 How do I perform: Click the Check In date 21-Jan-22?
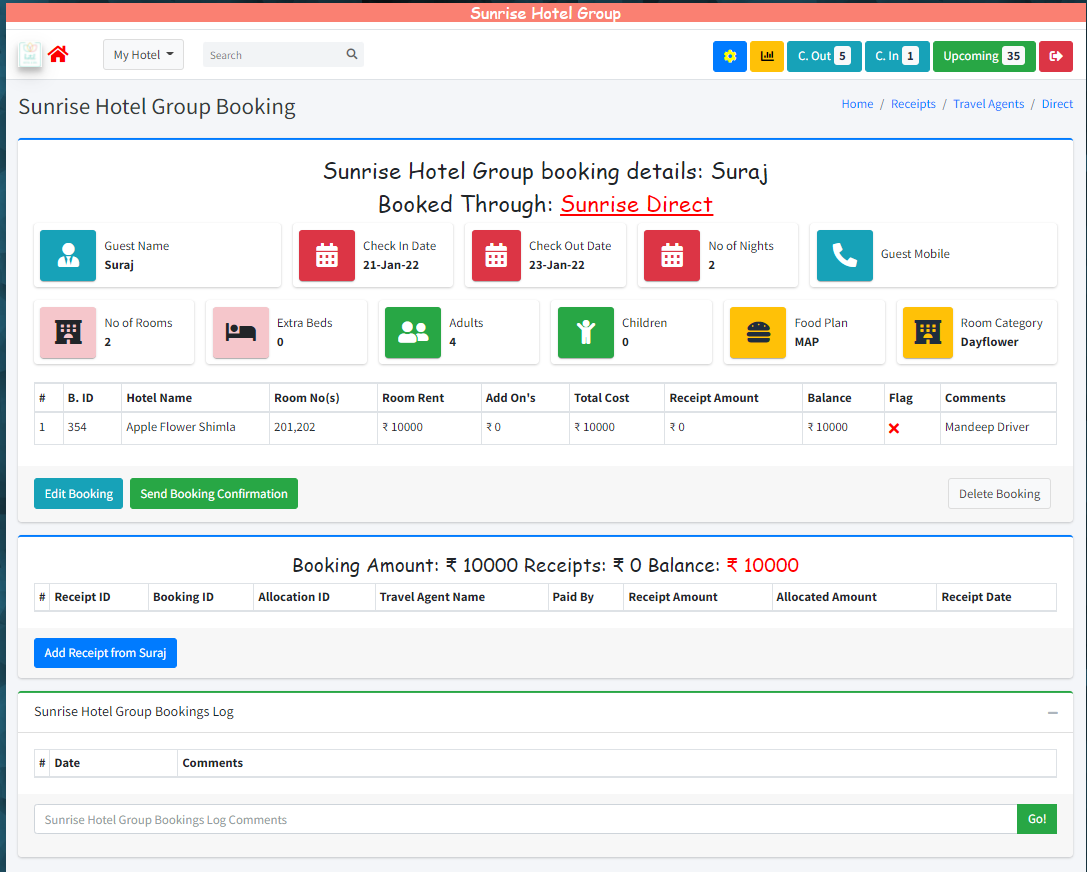point(391,265)
